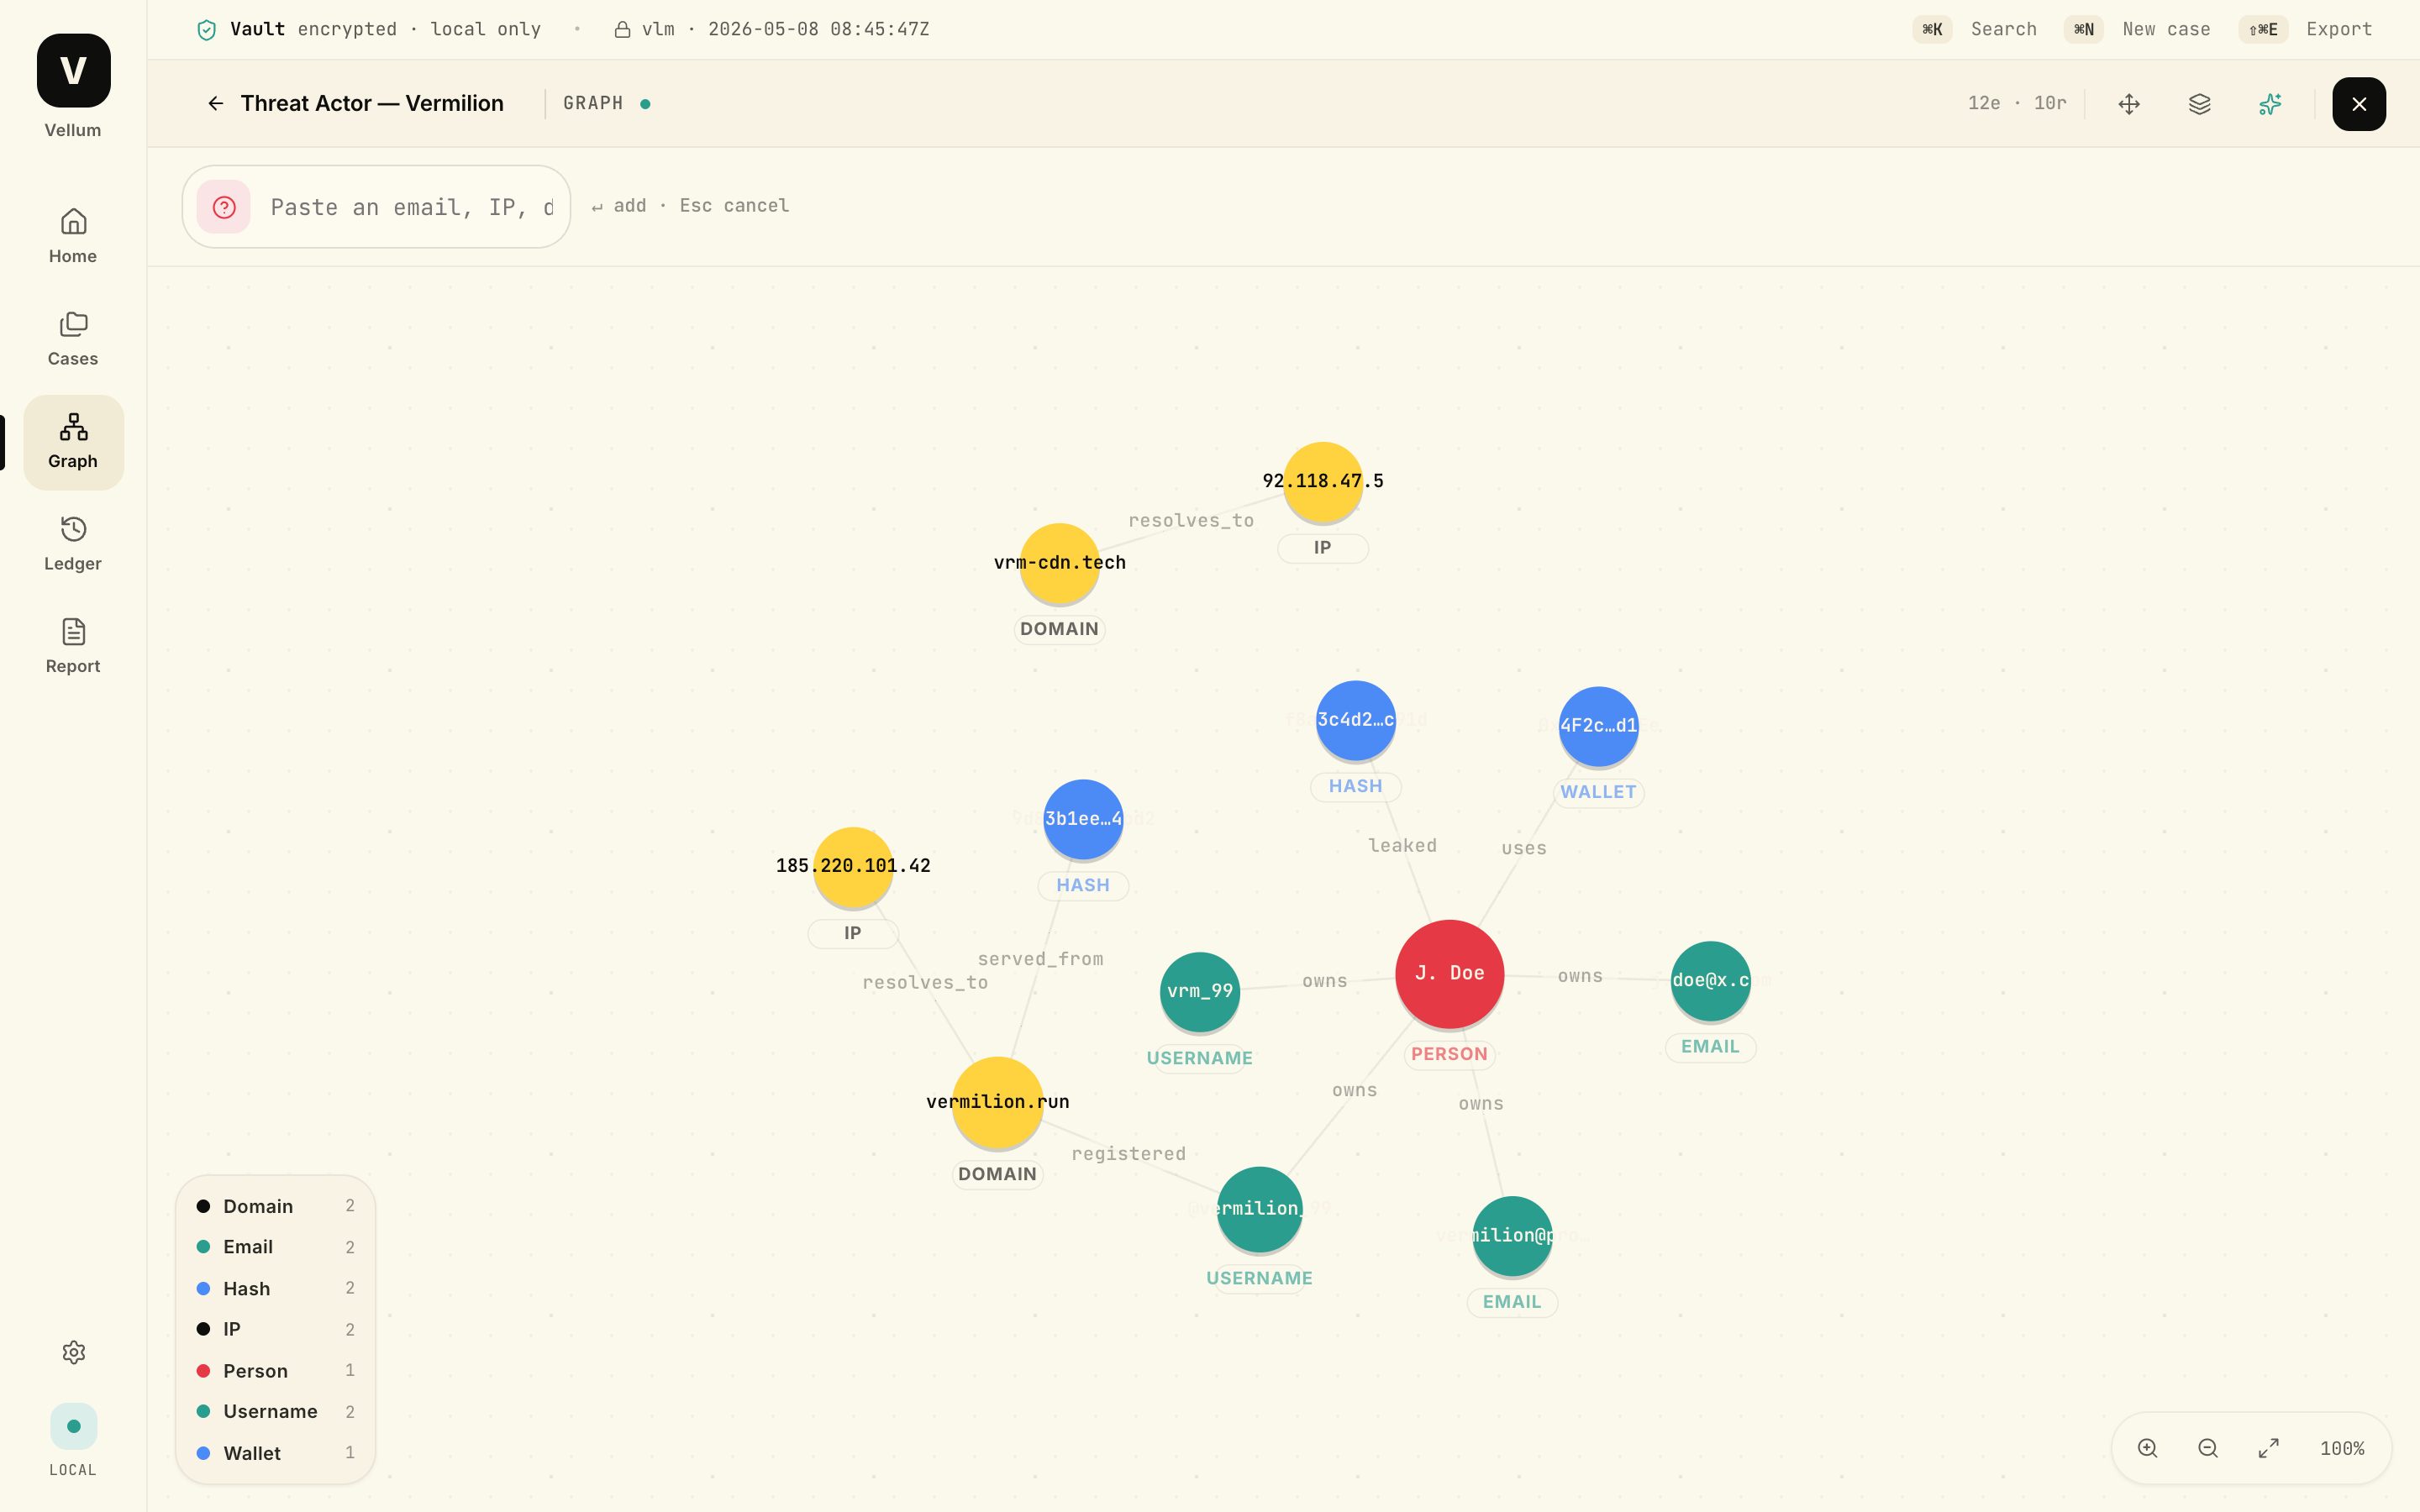Screen dimensions: 2420x1512
Task: Open the Ledger history view
Action: [73, 544]
